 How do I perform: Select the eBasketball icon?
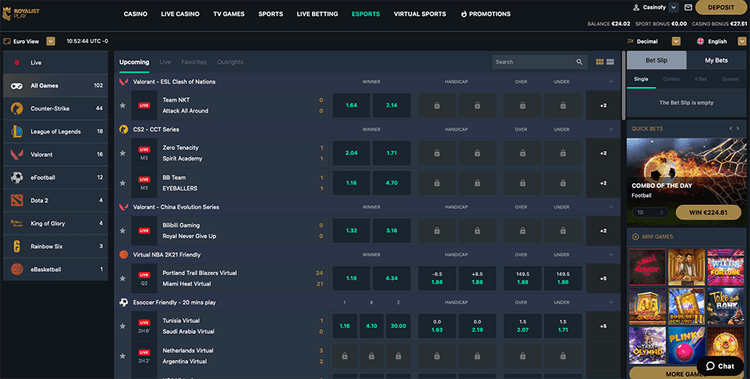pyautogui.click(x=17, y=269)
